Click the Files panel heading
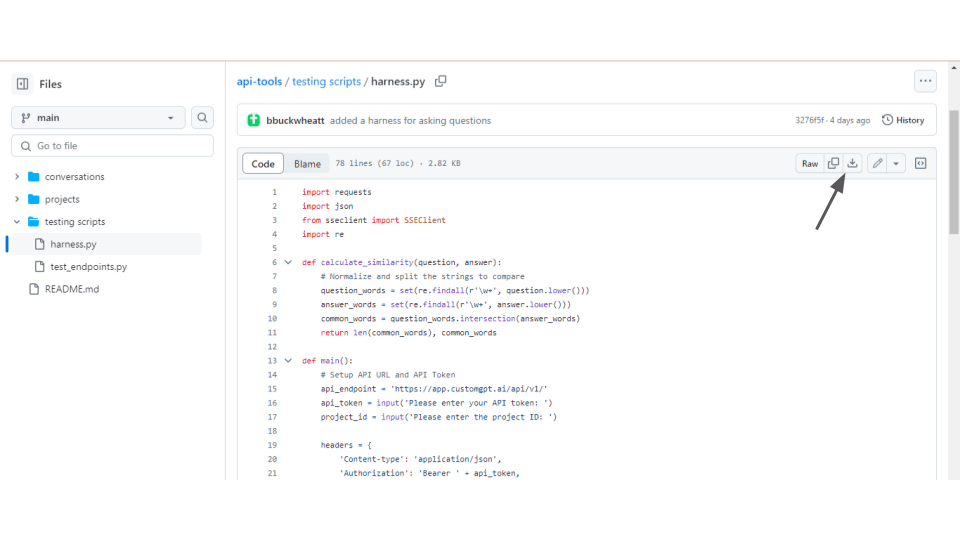This screenshot has width=960, height=540. point(50,84)
